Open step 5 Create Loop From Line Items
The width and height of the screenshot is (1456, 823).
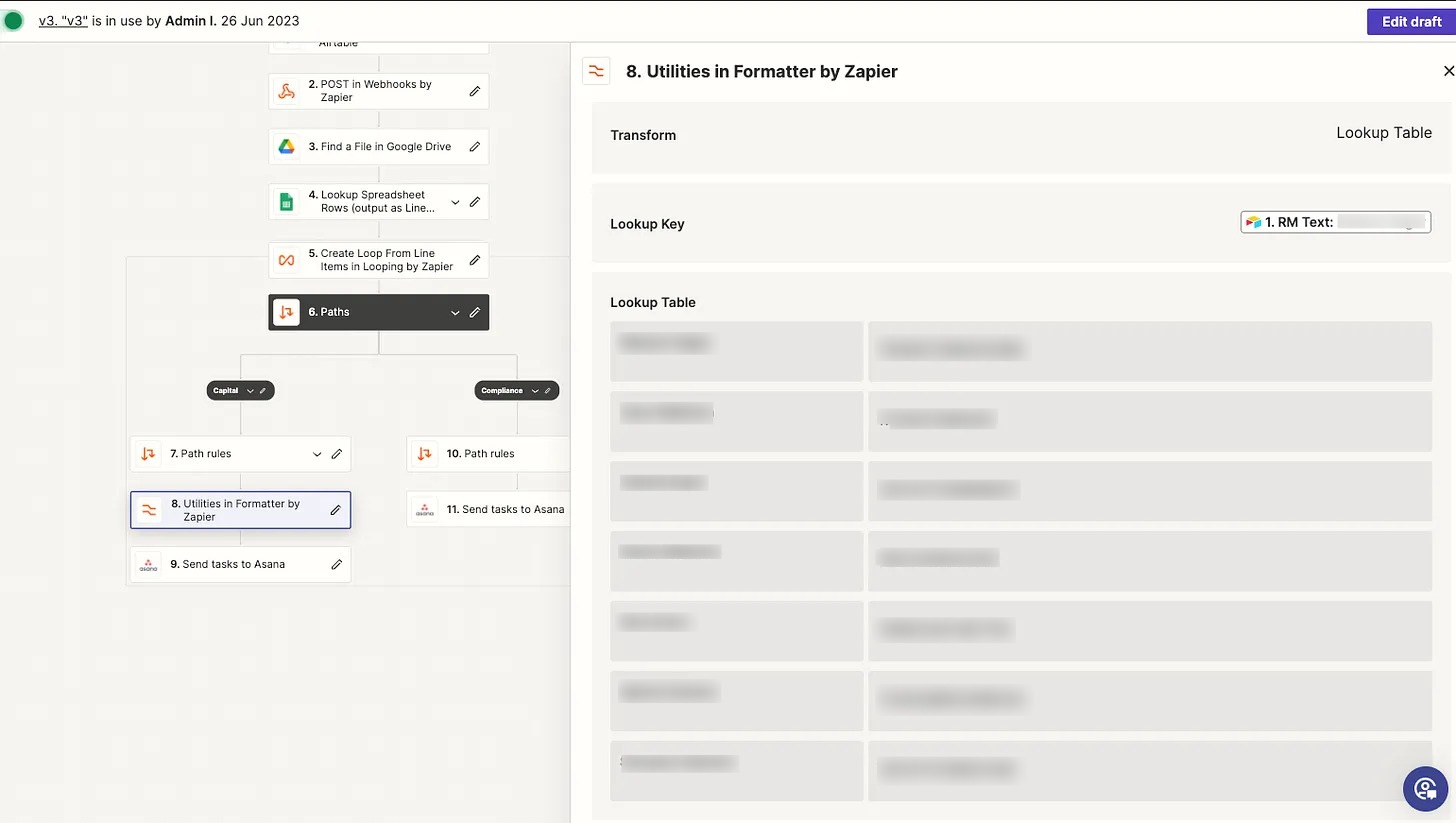click(378, 260)
